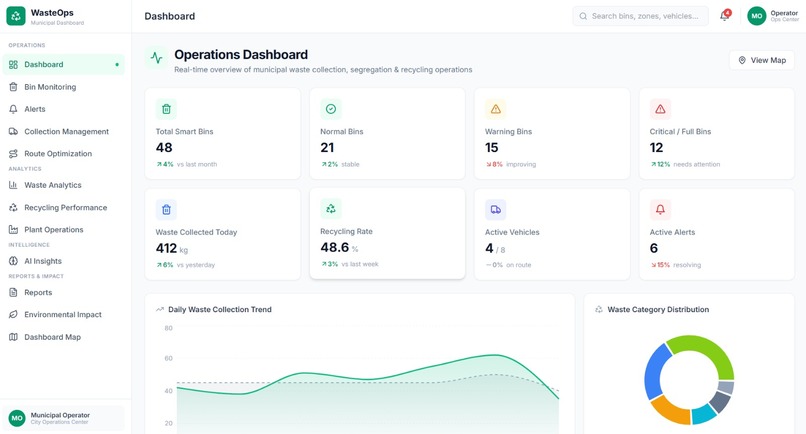Click the WasteOps recycle logo icon
806x434 pixels.
tap(16, 16)
